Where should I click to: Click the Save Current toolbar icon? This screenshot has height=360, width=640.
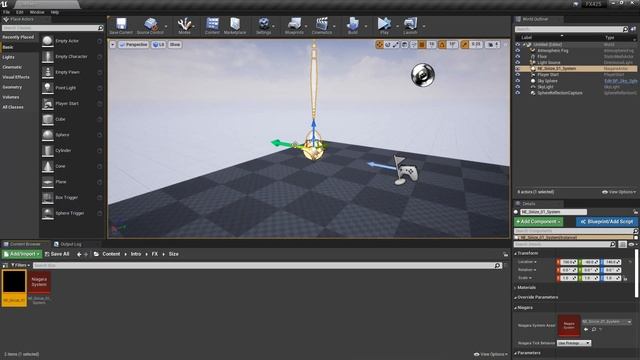pyautogui.click(x=121, y=26)
